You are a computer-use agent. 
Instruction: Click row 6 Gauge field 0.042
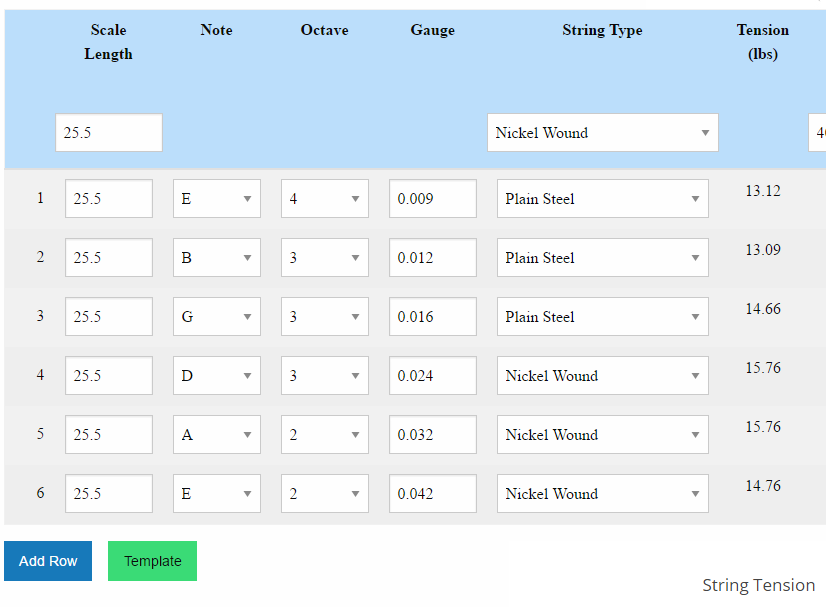click(x=432, y=494)
